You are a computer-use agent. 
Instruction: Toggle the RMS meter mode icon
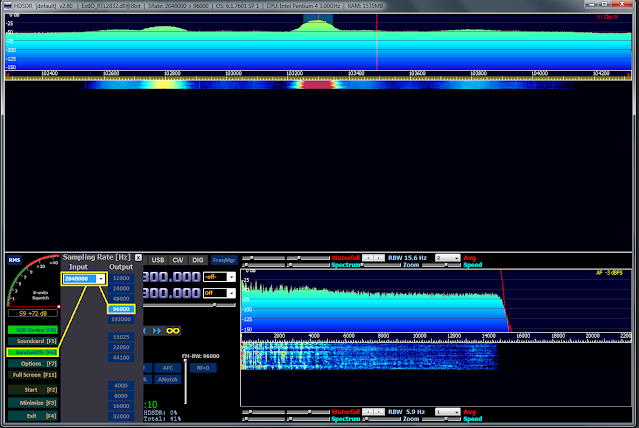coord(14,260)
